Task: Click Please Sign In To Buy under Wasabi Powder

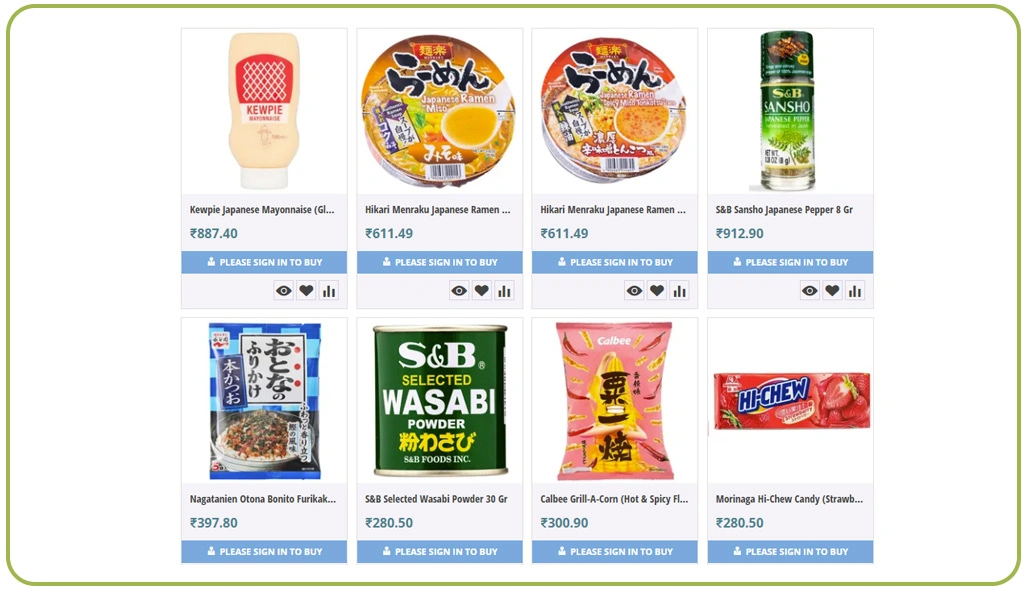Action: coord(440,551)
